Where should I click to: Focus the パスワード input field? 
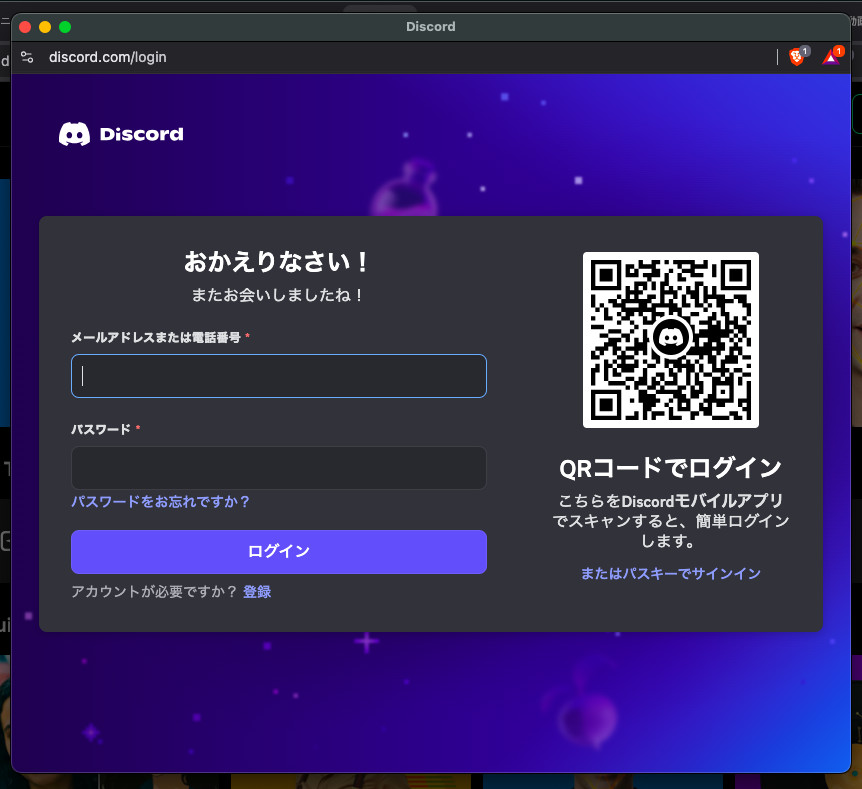(279, 468)
